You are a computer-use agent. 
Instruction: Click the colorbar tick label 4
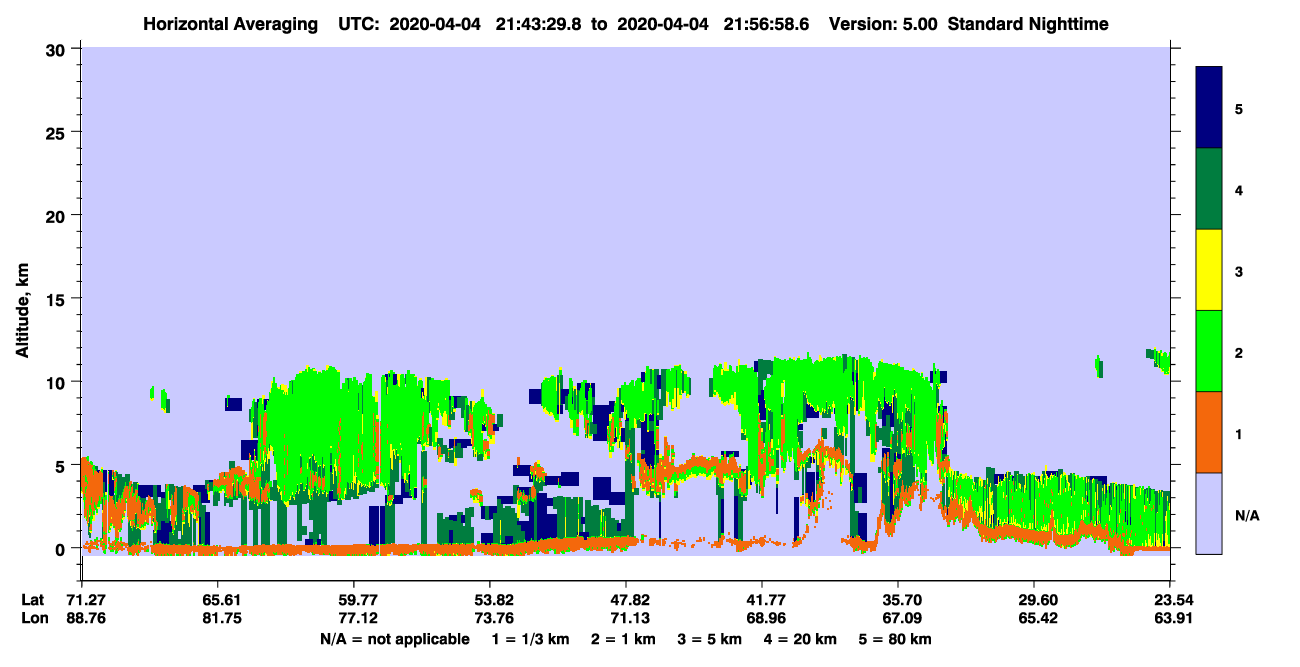coord(1239,189)
